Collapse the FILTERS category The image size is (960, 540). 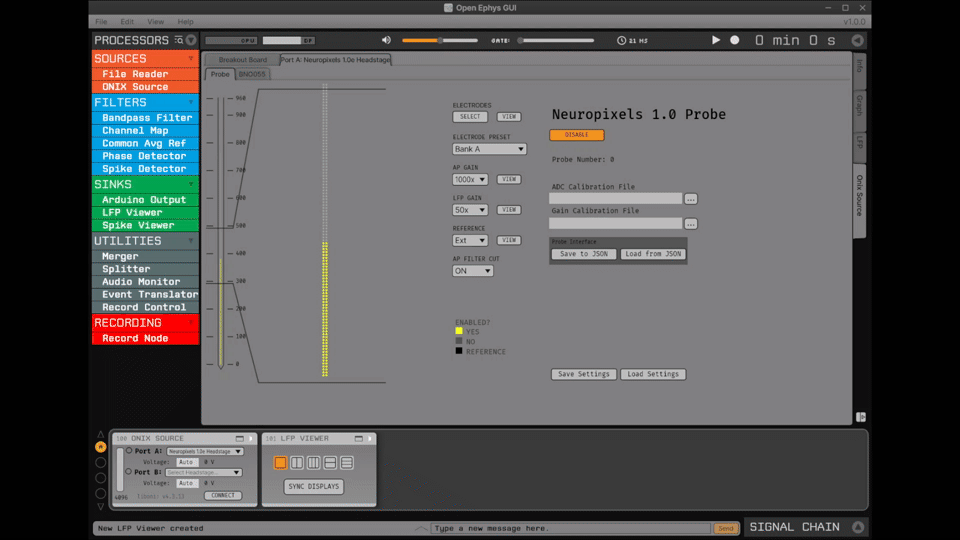click(190, 102)
